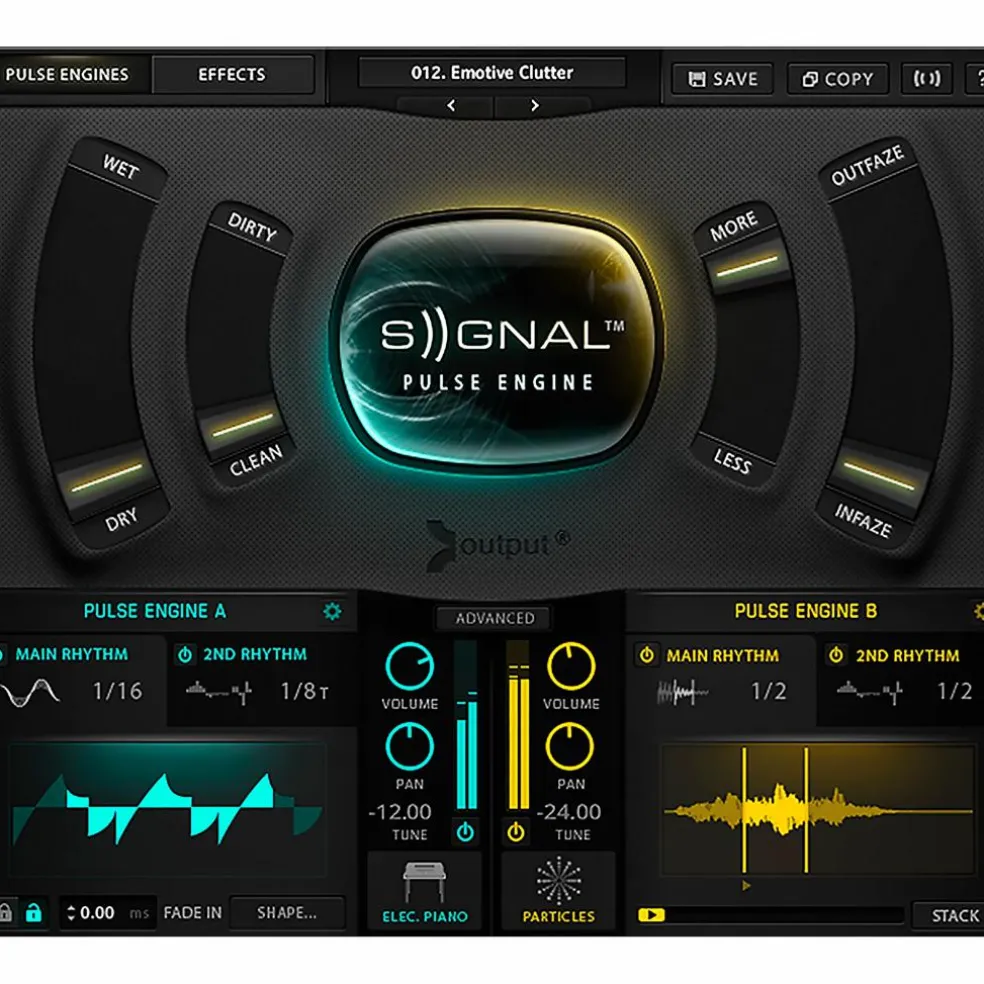Viewport: 984px width, 984px height.
Task: Click the fade-in time stepper arrows
Action: (x=71, y=912)
